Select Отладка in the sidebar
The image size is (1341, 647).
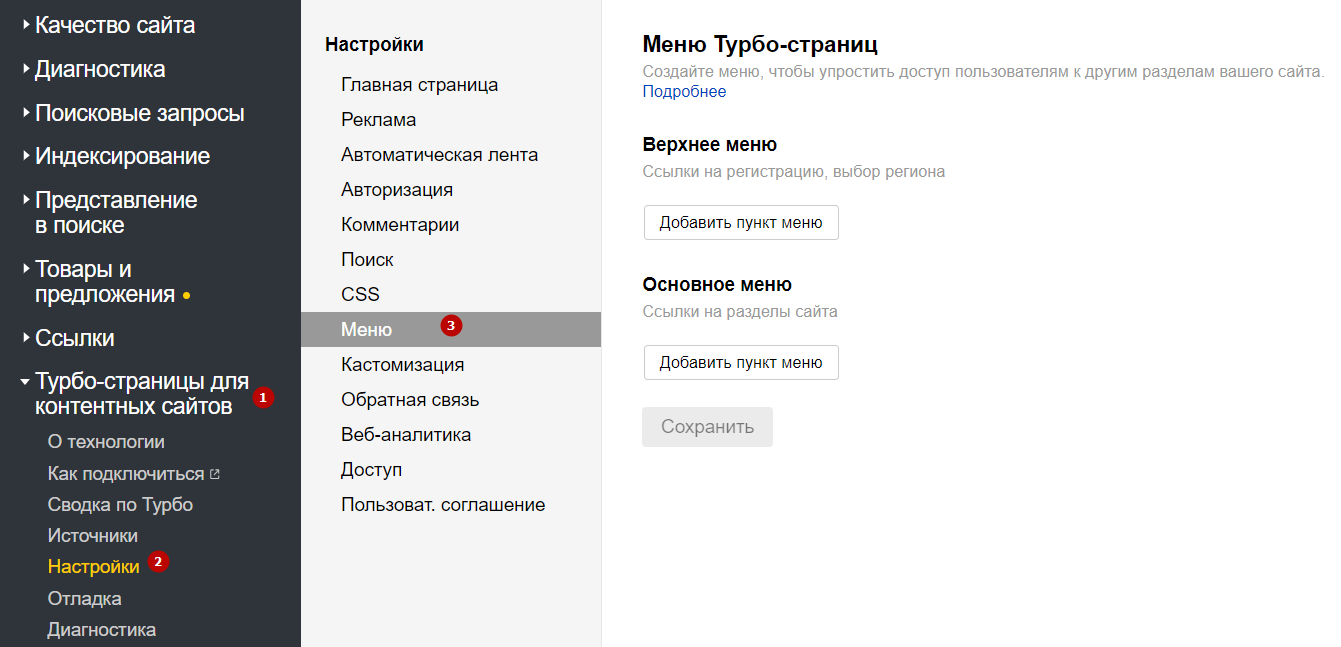[x=84, y=598]
